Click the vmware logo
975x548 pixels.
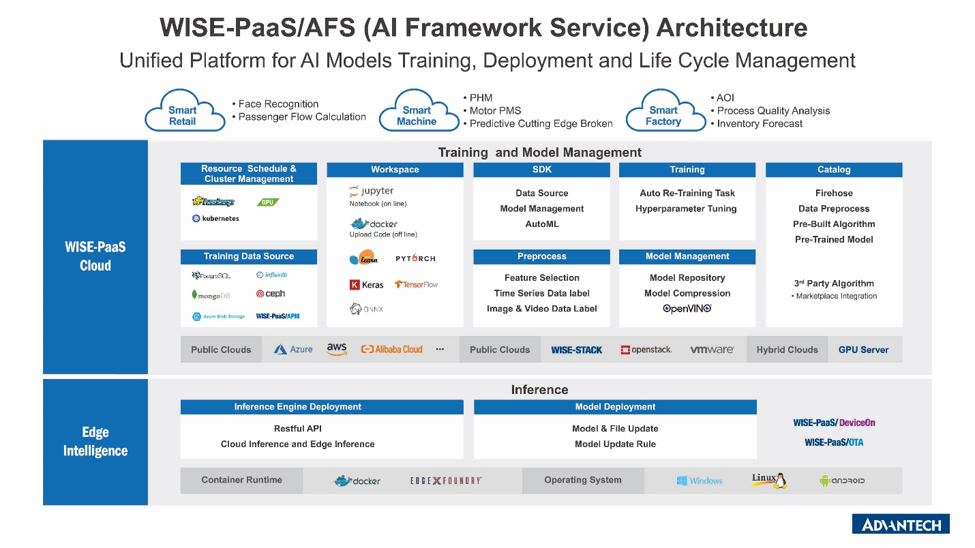tap(712, 350)
